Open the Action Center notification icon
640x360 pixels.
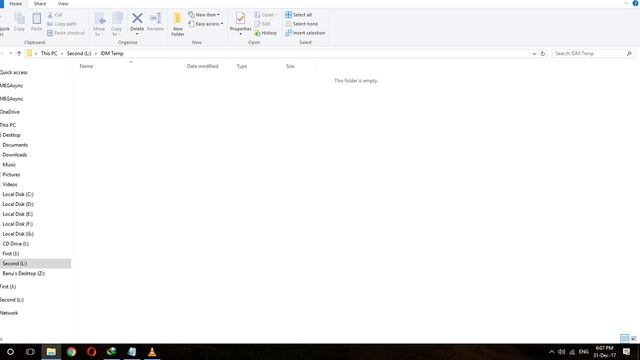point(627,351)
